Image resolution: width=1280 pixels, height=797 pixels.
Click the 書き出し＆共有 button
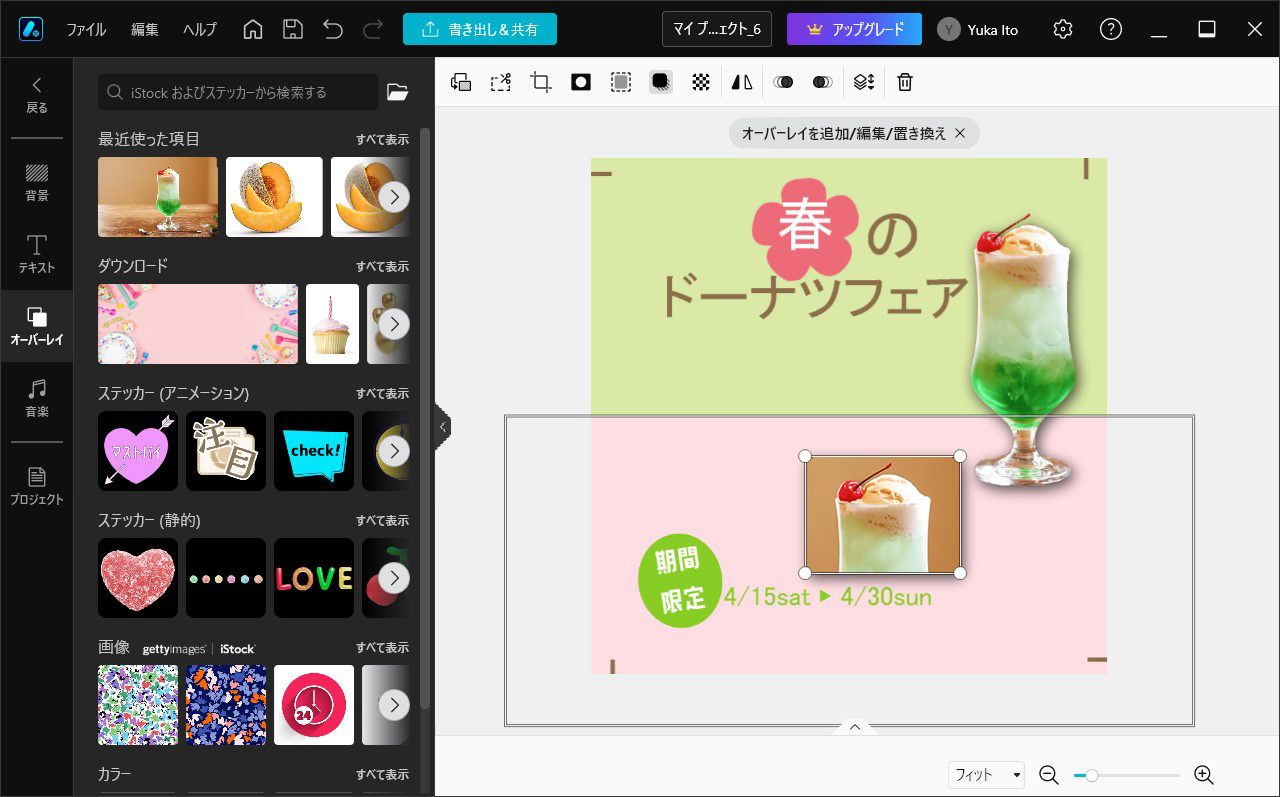(x=480, y=29)
